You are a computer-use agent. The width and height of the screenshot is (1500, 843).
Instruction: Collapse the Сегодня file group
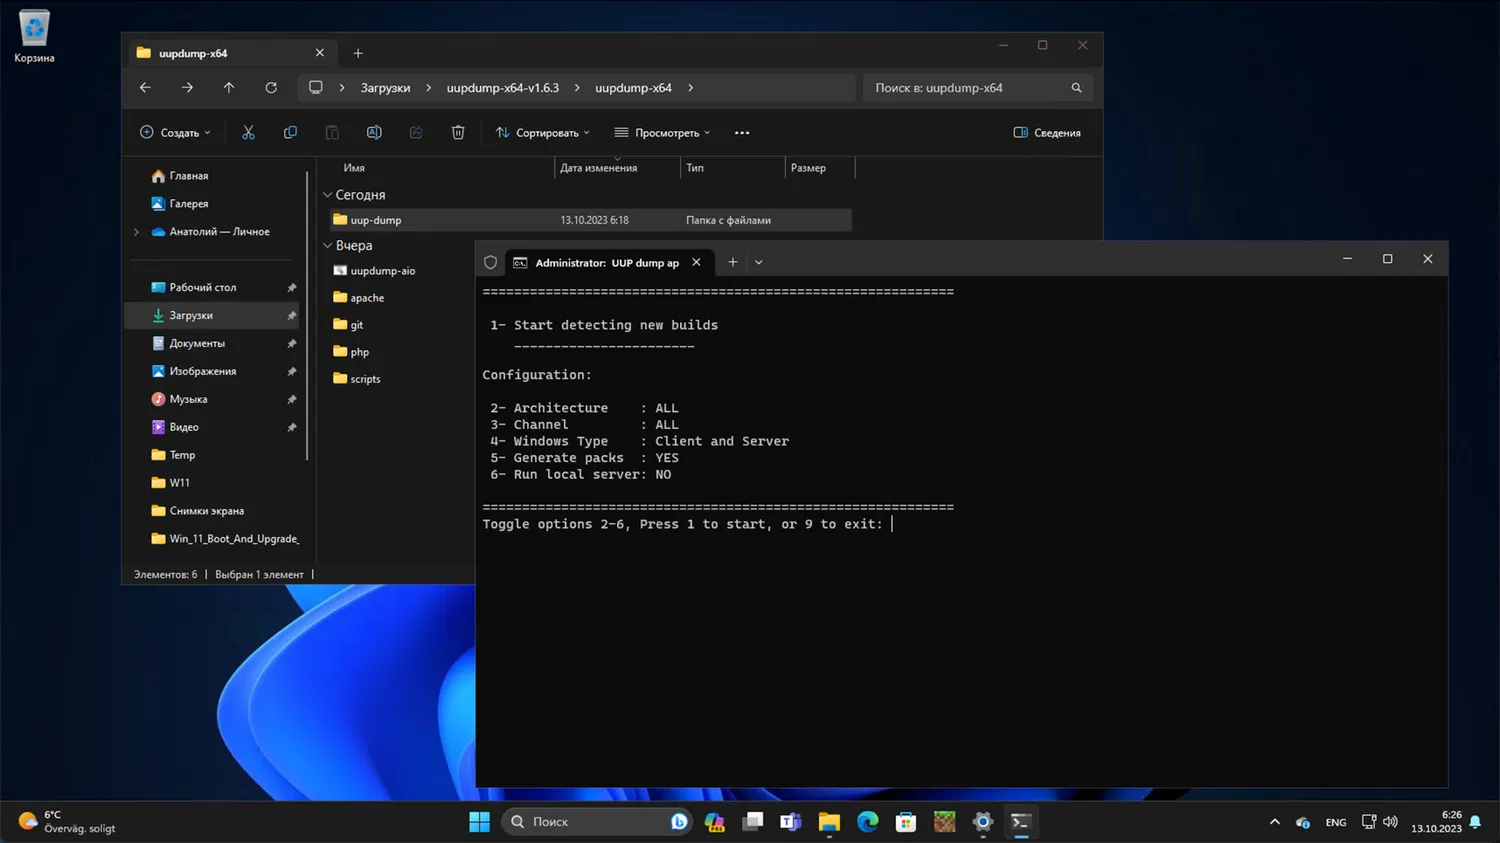[328, 195]
